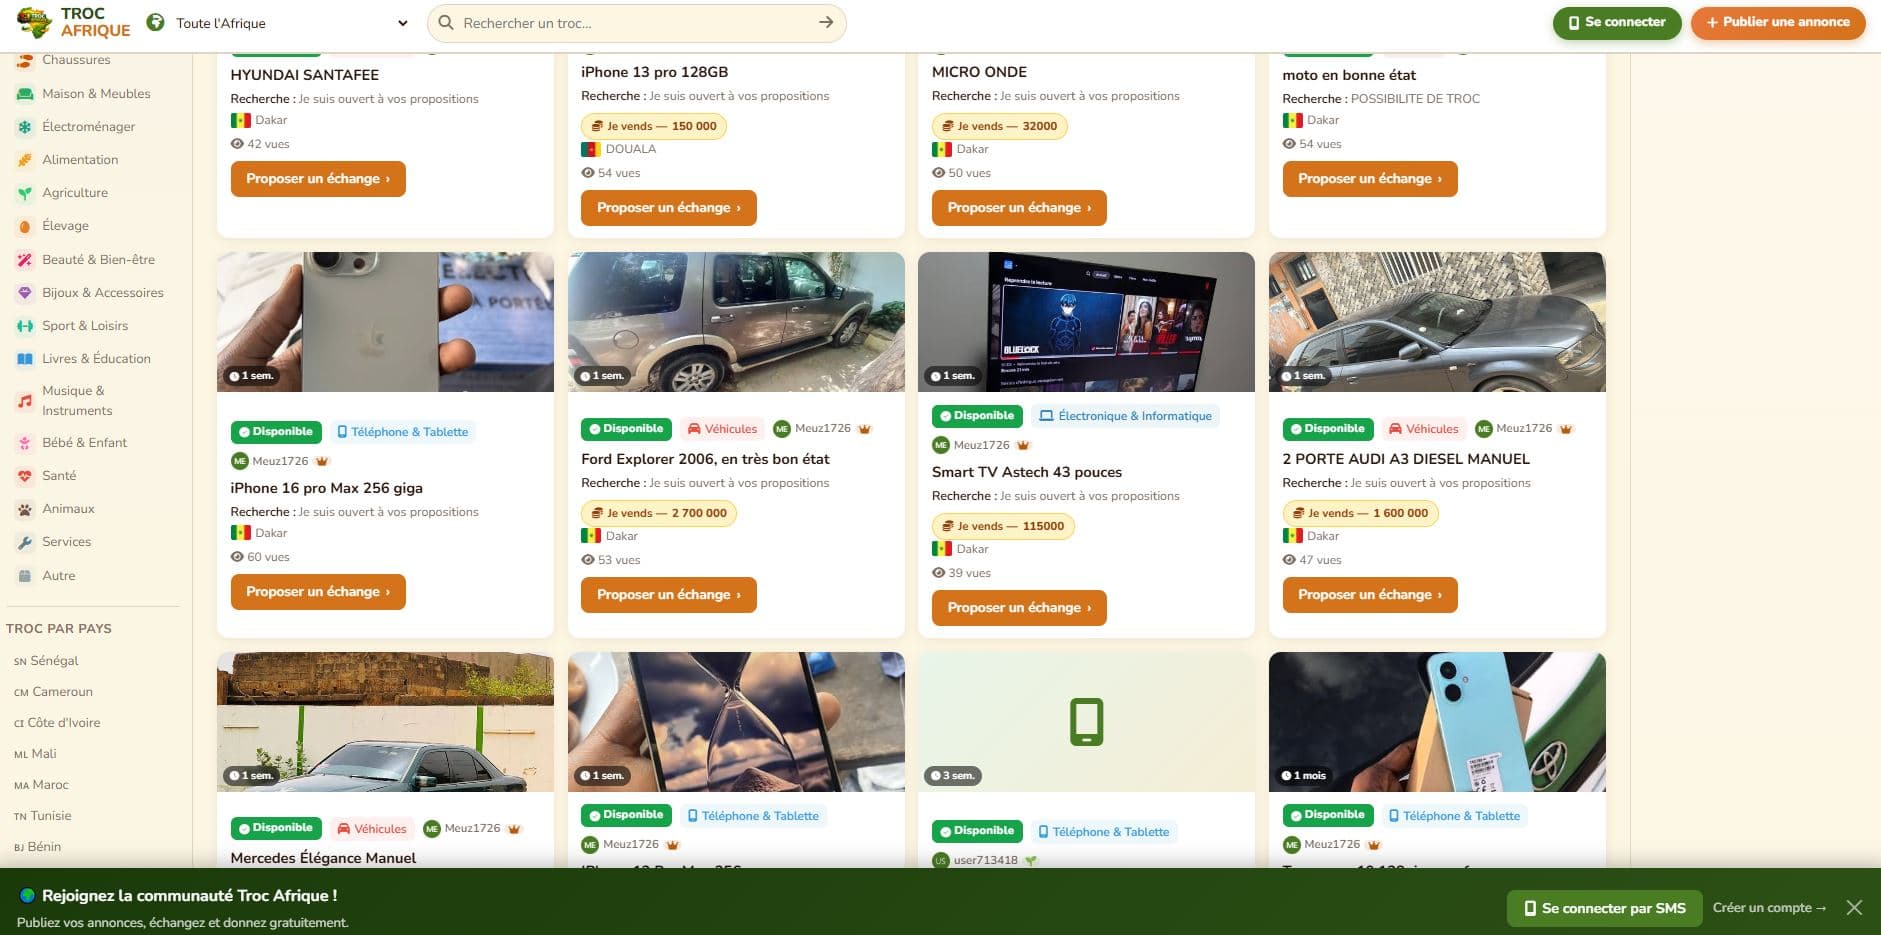
Task: Click the Beauté & Bien-être icon
Action: [25, 260]
